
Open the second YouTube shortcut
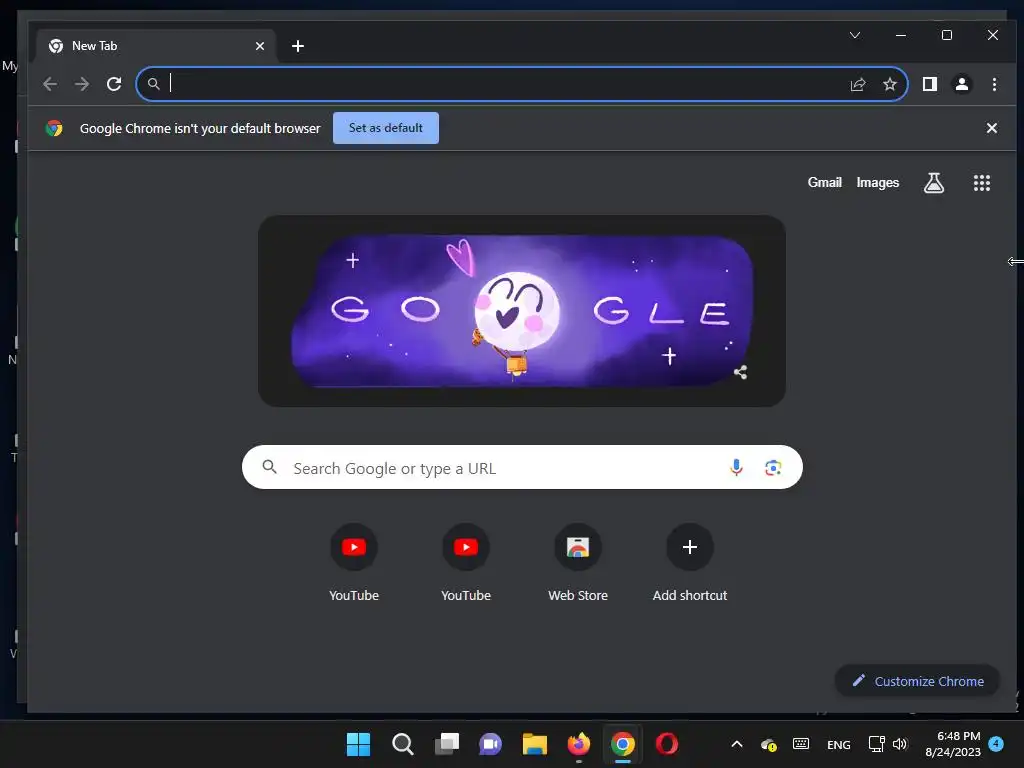466,563
